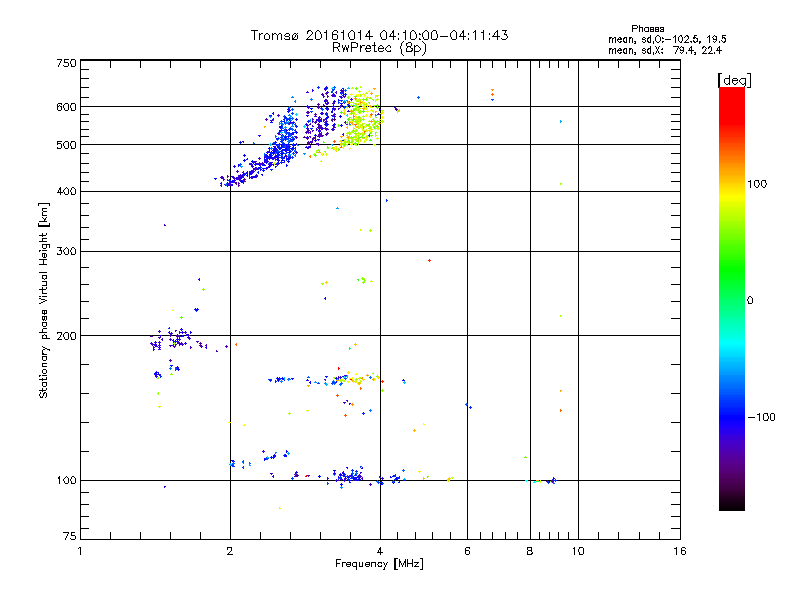Click the '[deg]' colorbar unit label
The image size is (800, 600).
[x=734, y=81]
